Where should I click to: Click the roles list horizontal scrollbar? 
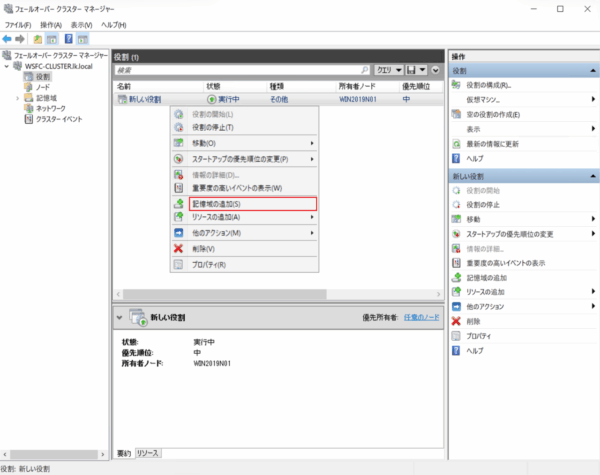click(x=225, y=294)
